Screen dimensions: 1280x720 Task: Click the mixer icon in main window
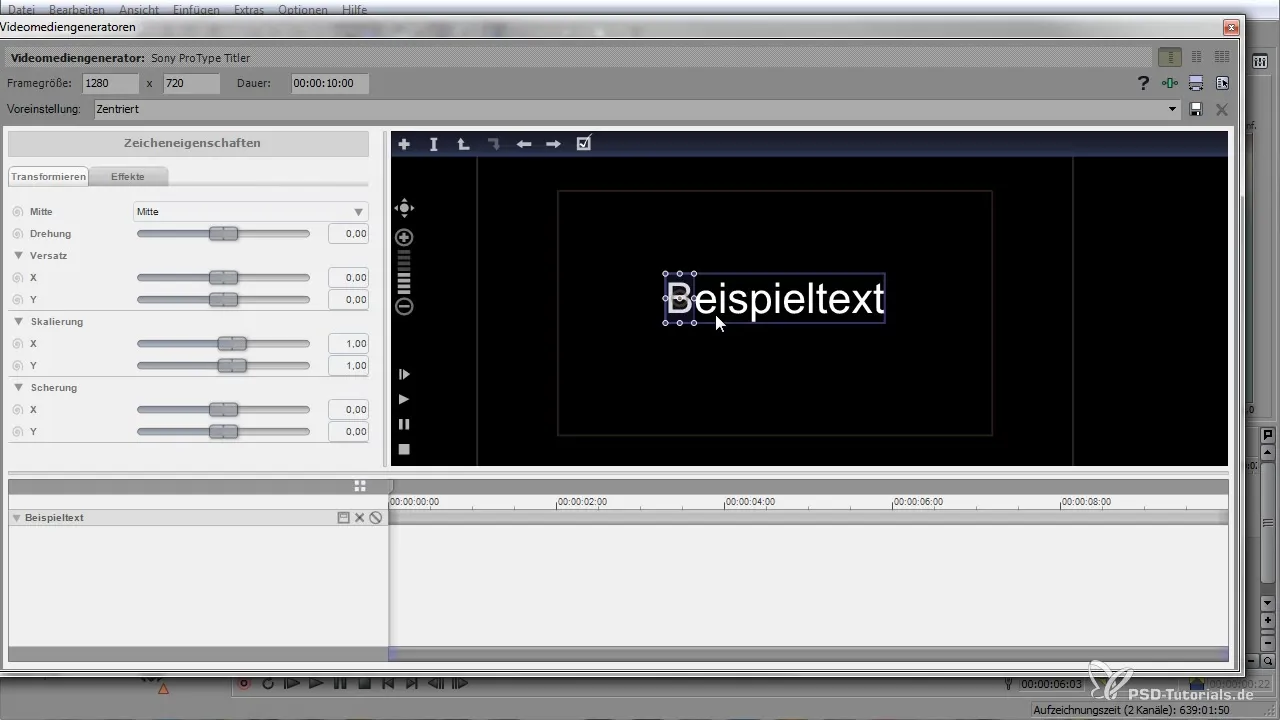tap(1260, 62)
